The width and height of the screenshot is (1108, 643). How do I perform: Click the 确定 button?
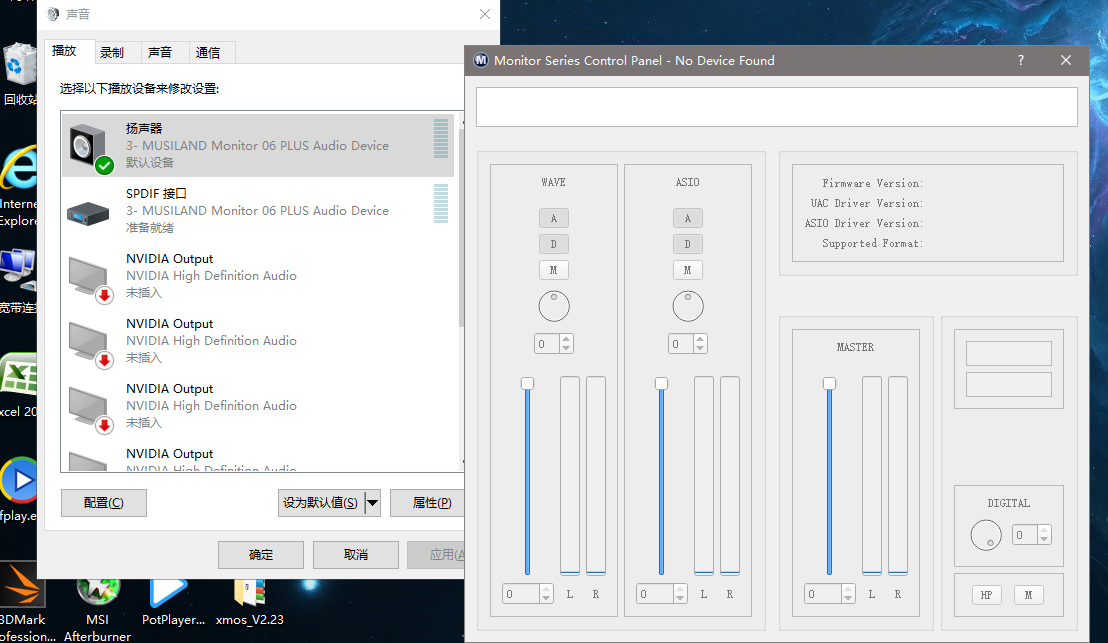(260, 555)
